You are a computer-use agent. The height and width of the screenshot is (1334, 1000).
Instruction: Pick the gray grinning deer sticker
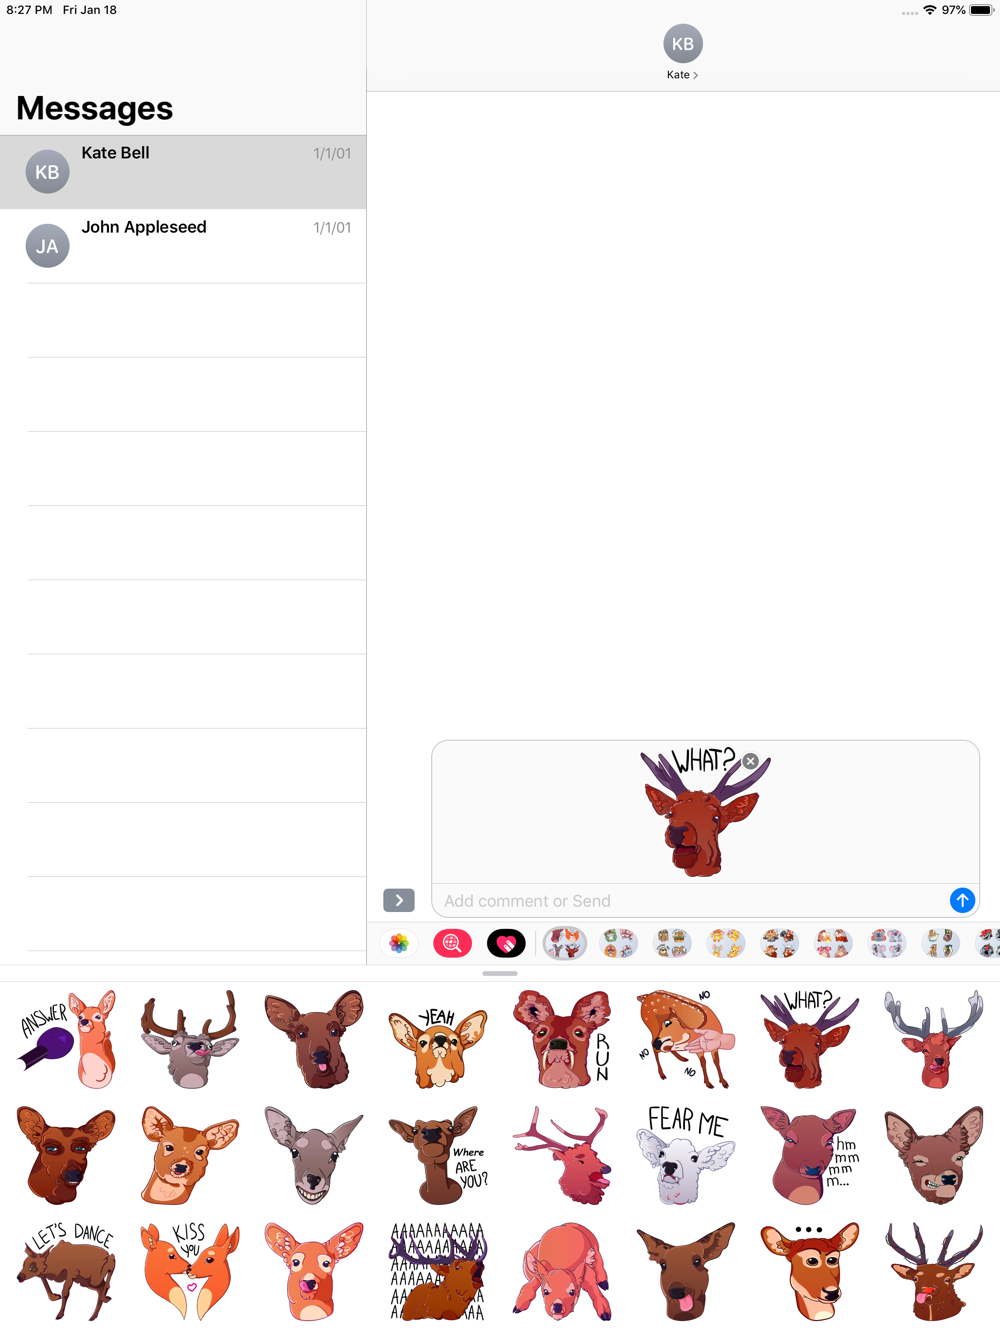pos(314,1156)
